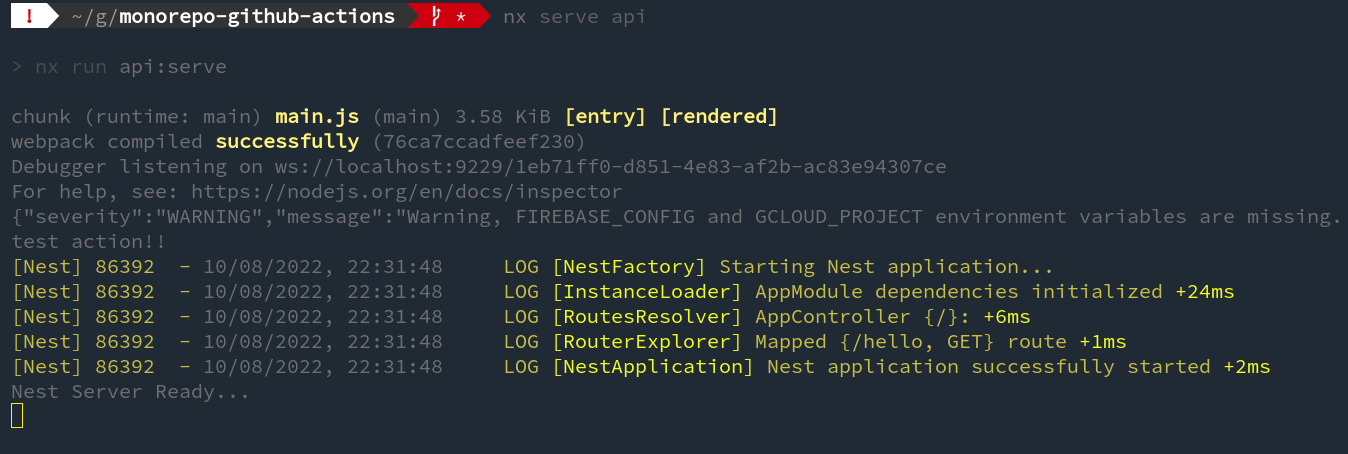
Task: Click the git branch icon in prompt
Action: pyautogui.click(x=436, y=17)
